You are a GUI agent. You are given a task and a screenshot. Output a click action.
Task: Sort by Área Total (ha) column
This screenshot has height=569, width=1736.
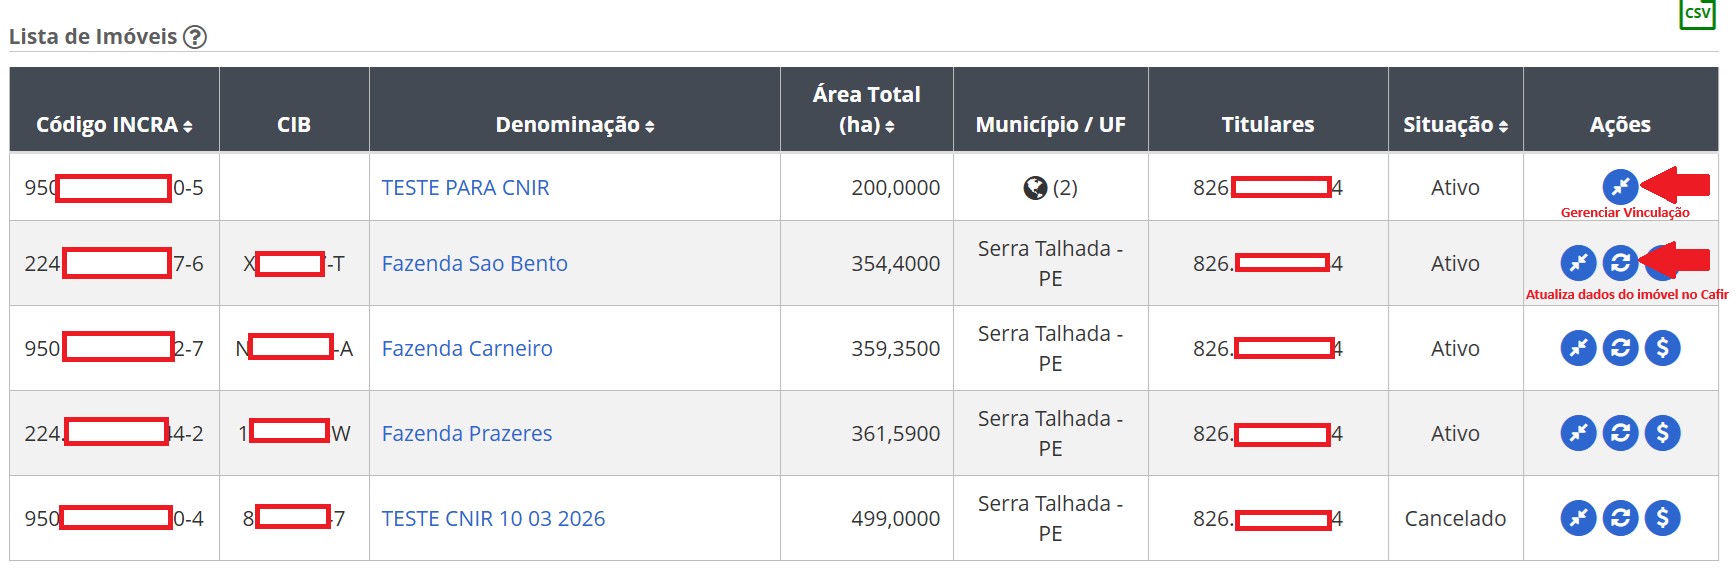click(x=866, y=110)
